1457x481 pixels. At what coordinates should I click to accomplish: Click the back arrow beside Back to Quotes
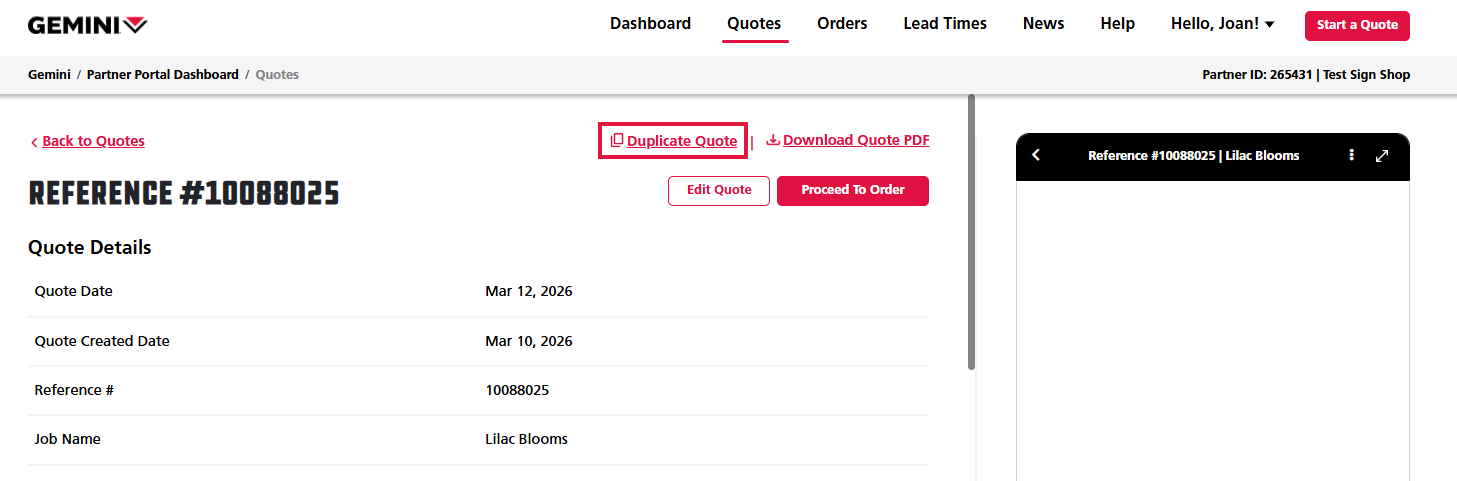coord(34,142)
